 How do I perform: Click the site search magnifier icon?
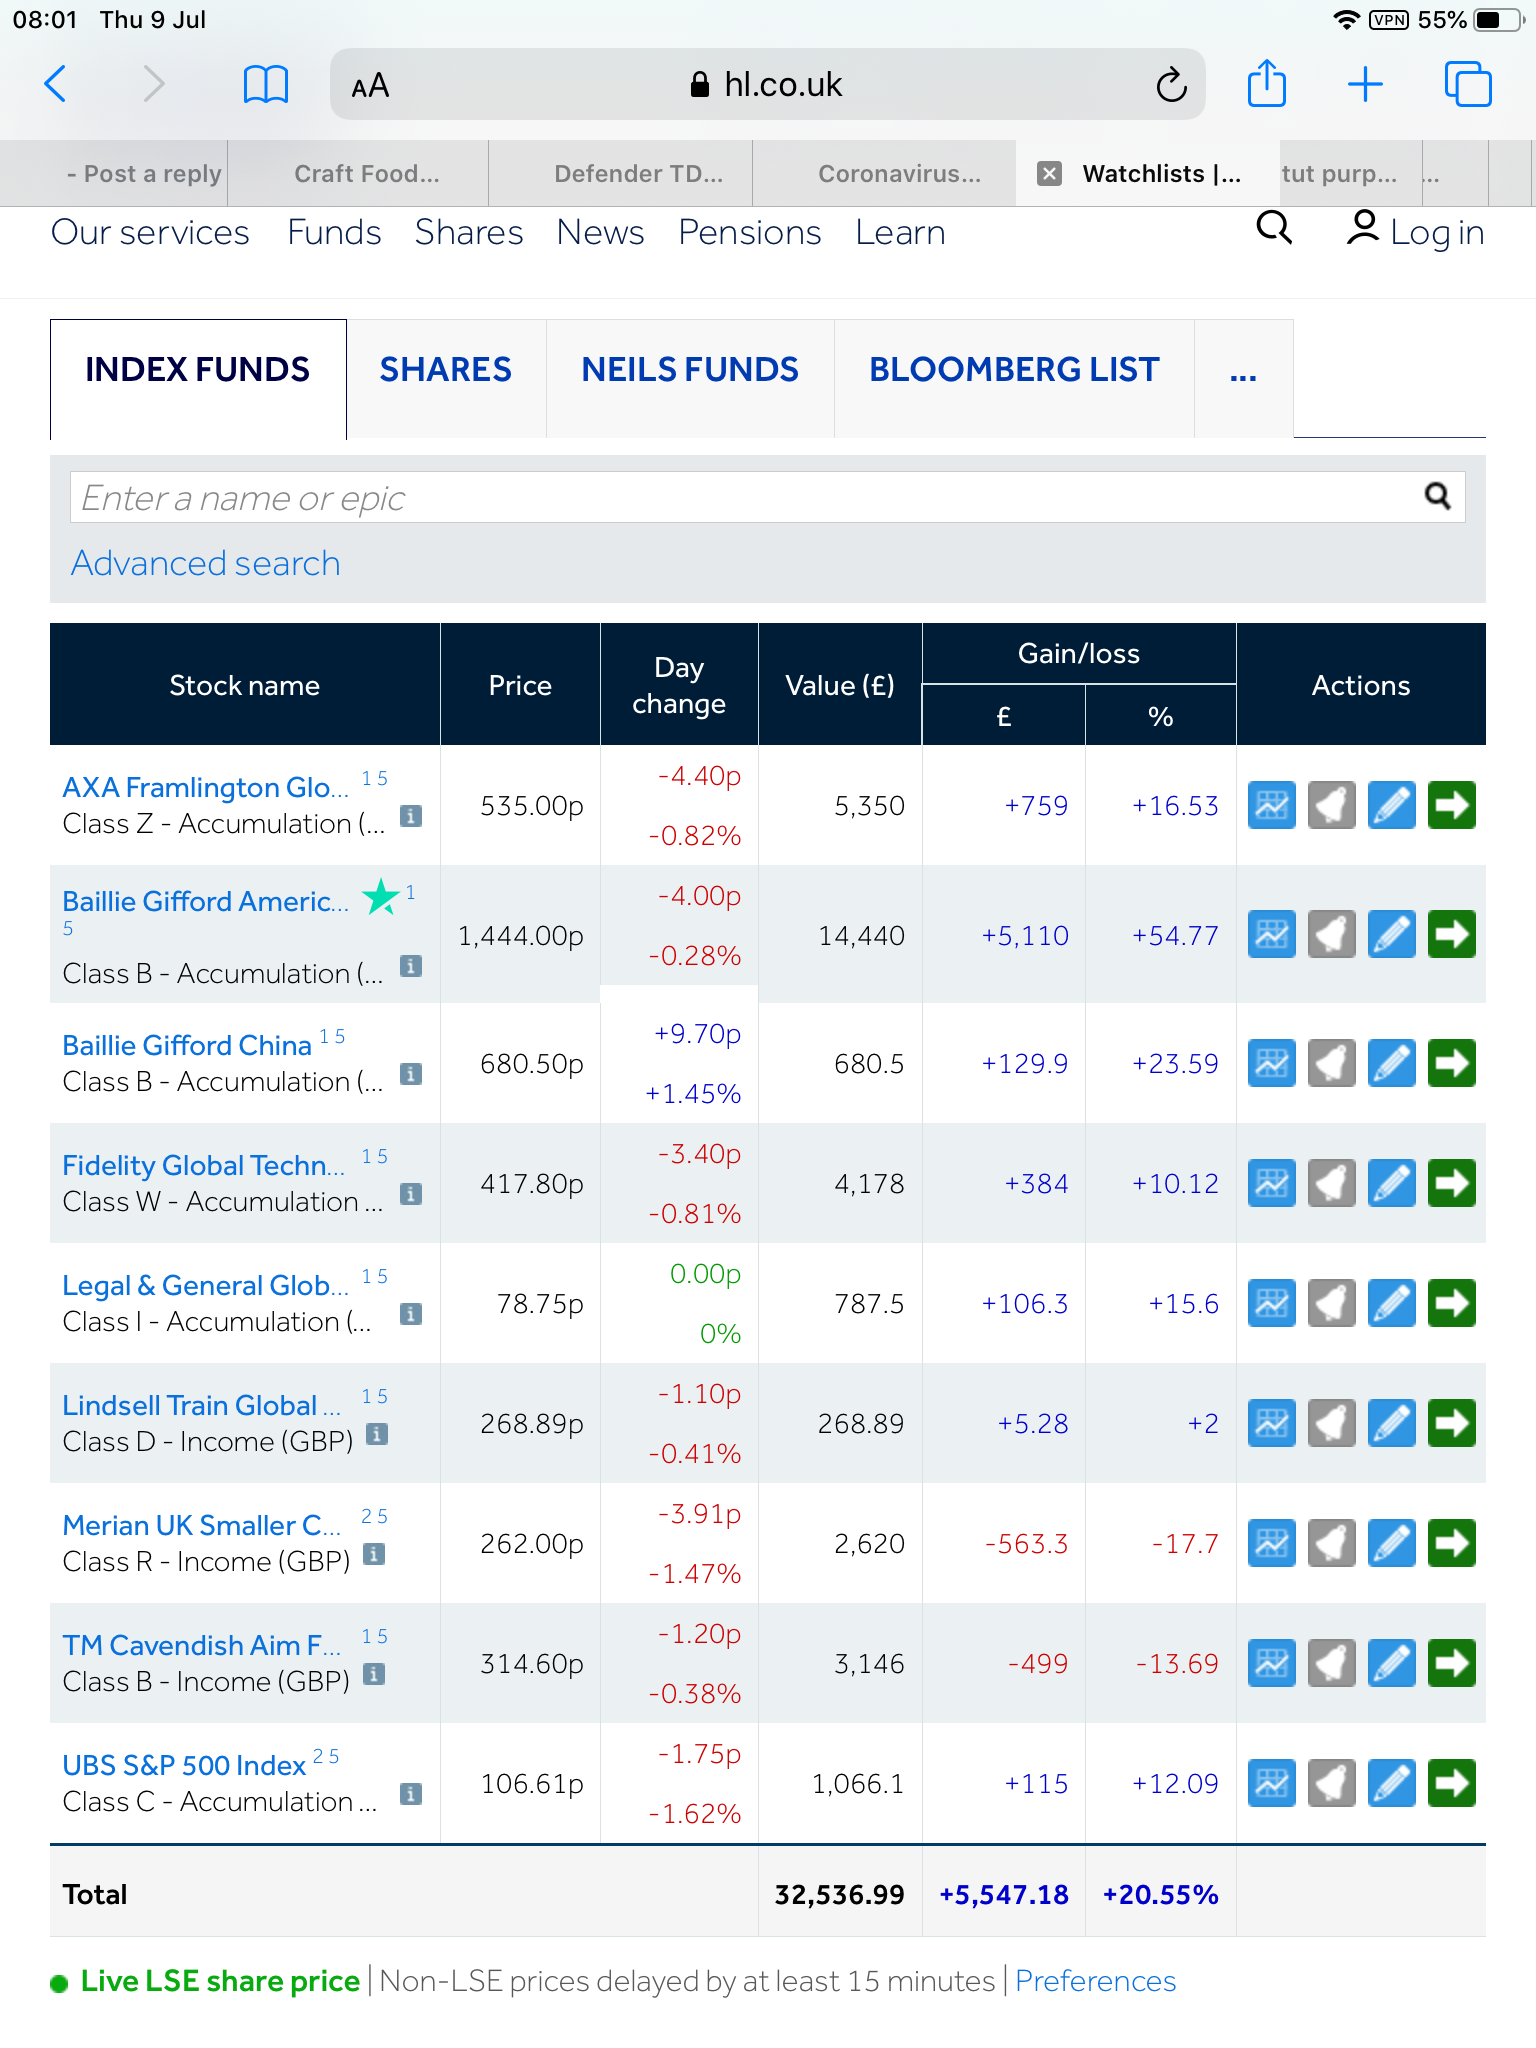[x=1274, y=230]
